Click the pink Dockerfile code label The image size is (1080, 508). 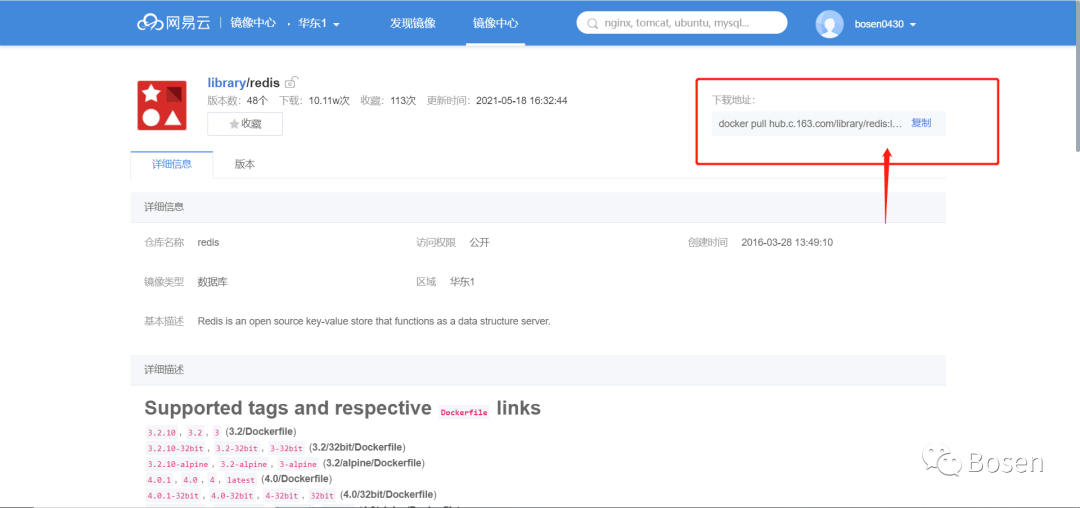pyautogui.click(x=464, y=412)
